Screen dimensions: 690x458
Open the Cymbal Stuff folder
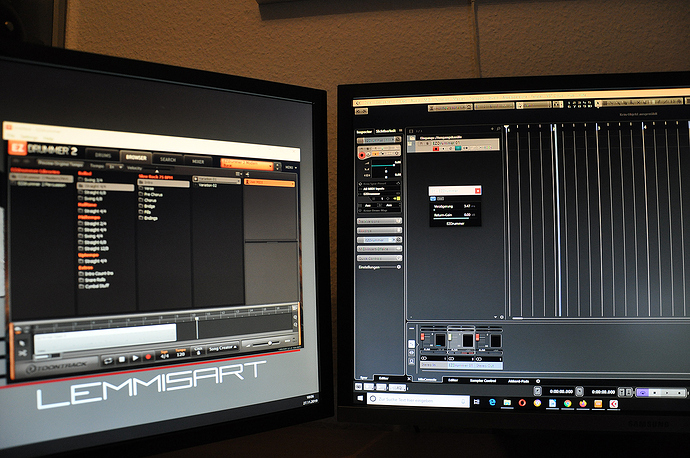coord(94,286)
